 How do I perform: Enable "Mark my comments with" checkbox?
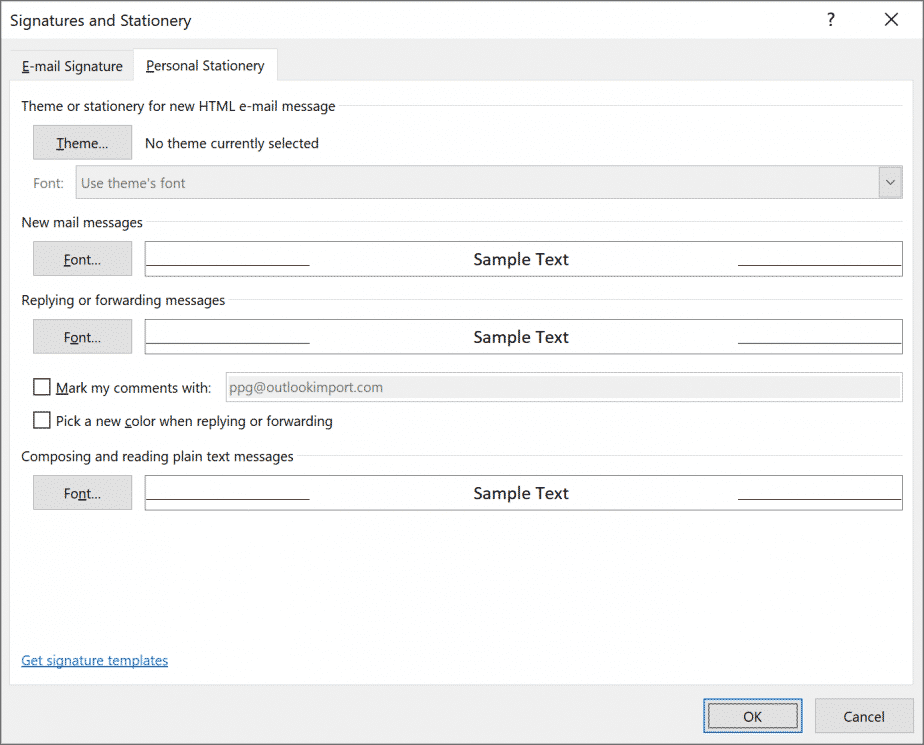click(41, 386)
